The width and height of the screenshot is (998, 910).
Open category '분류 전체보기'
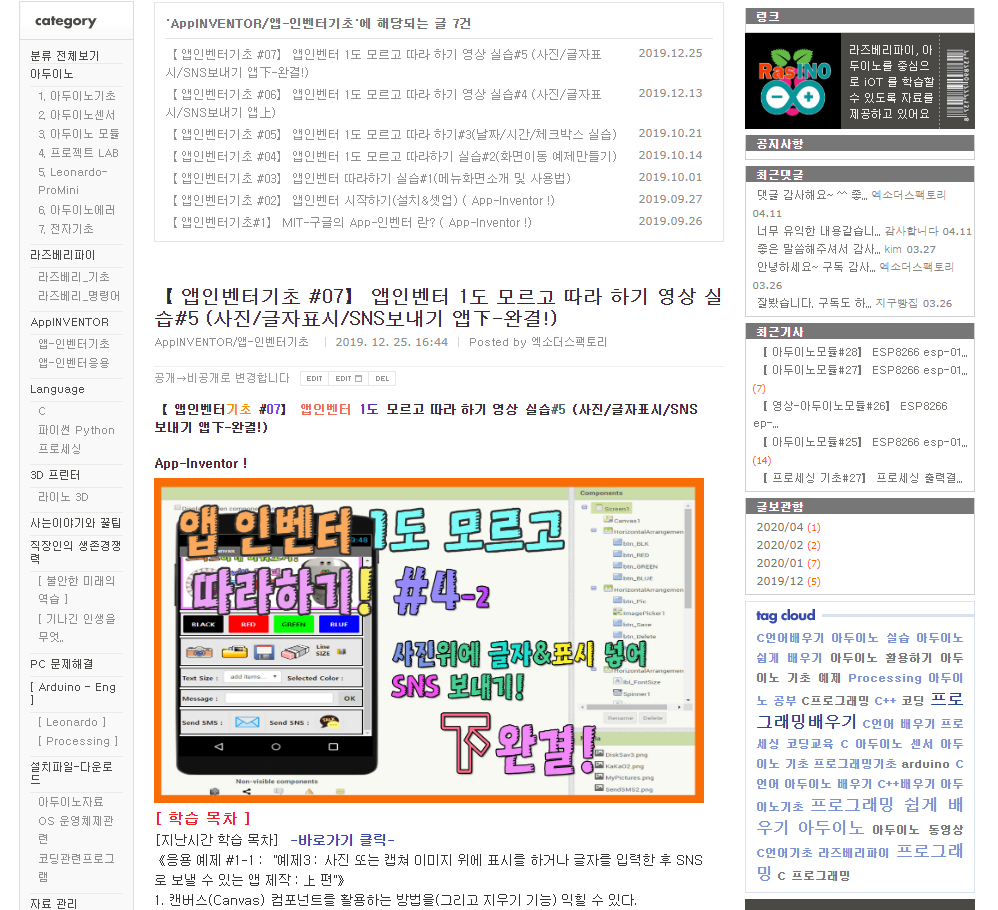tap(65, 55)
